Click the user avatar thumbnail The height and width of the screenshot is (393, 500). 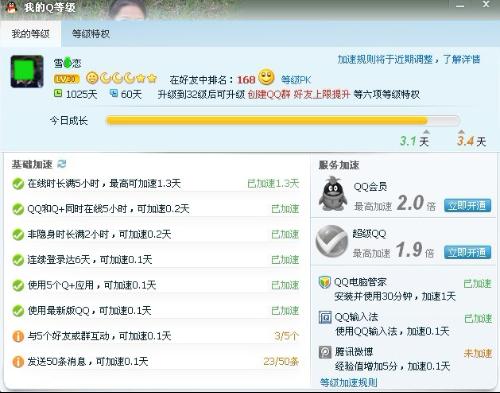27,71
